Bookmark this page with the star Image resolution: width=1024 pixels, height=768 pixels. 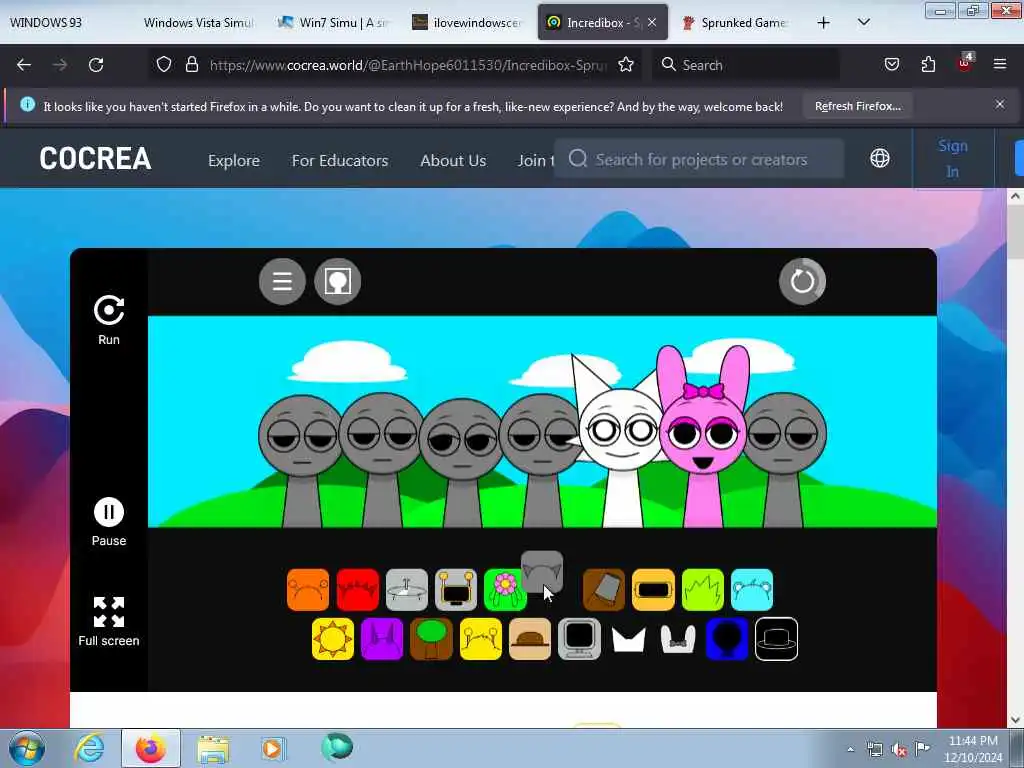coord(626,65)
